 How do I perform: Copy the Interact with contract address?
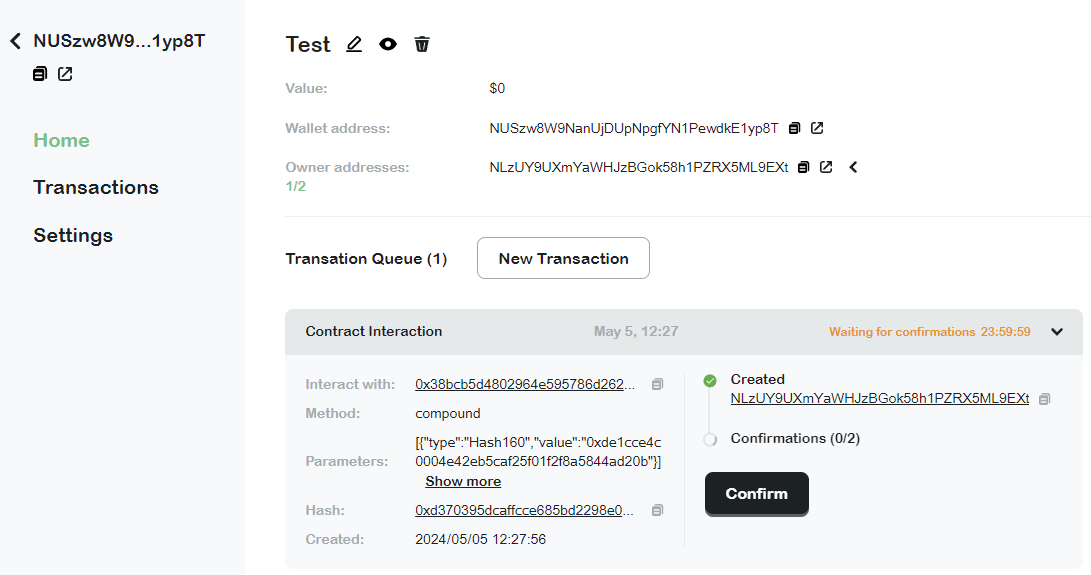pos(657,384)
